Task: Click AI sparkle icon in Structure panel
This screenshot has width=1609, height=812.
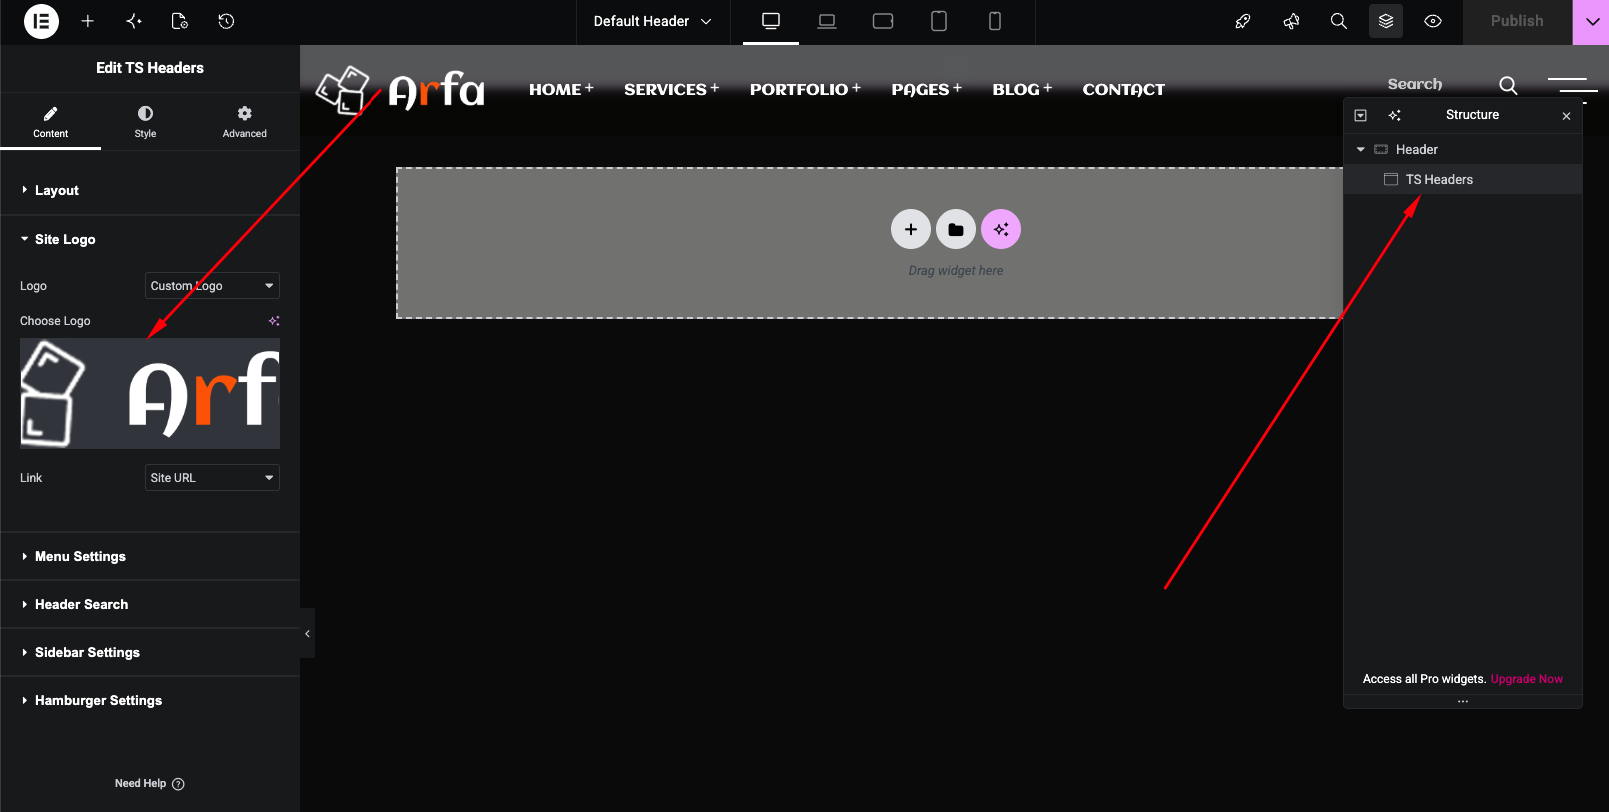Action: tap(1395, 115)
